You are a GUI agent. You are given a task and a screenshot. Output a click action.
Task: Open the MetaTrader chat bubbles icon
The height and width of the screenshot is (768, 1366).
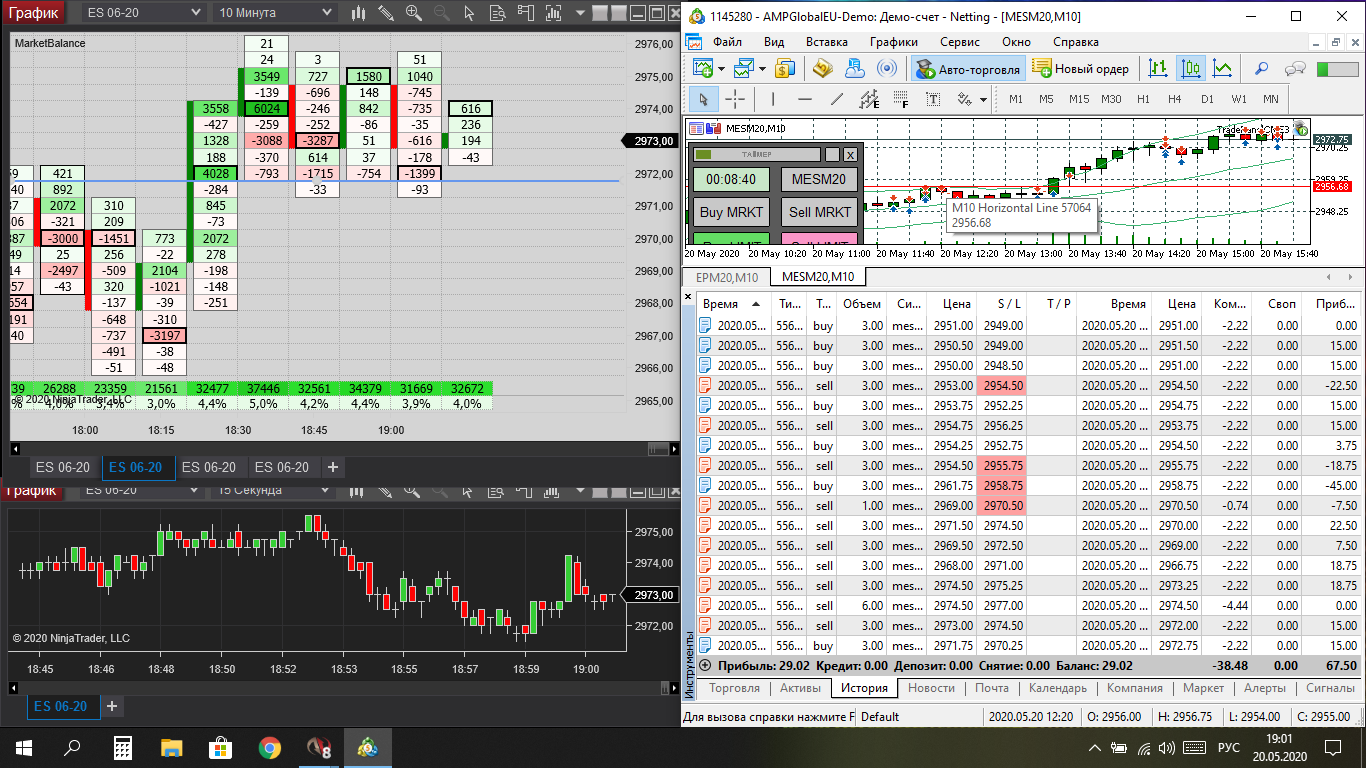tap(1296, 69)
